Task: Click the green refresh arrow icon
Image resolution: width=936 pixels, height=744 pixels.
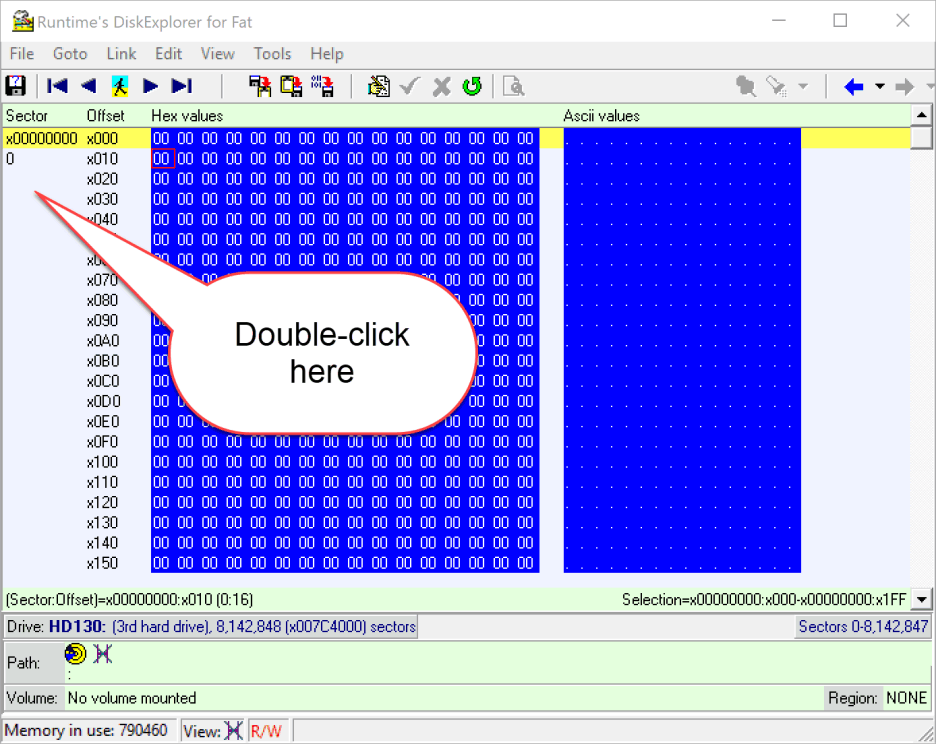Action: (472, 86)
